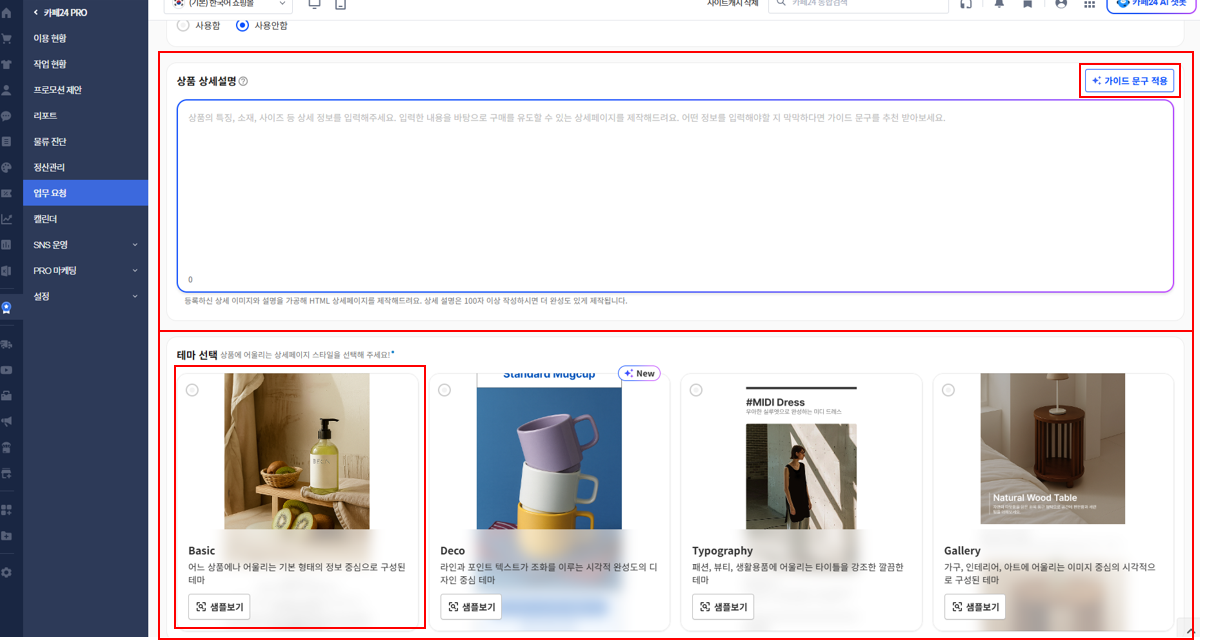The width and height of the screenshot is (1221, 643).
Task: Open the user account icon
Action: point(1061,4)
